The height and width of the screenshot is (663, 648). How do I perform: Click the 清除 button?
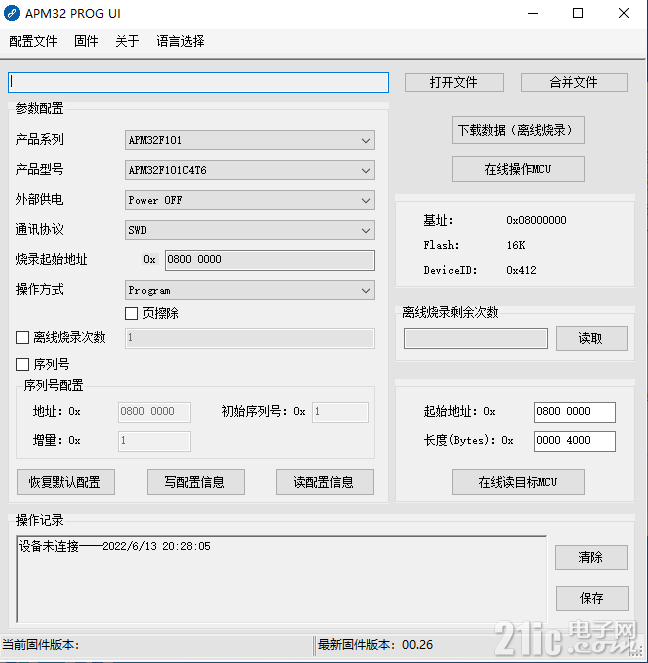(x=591, y=557)
